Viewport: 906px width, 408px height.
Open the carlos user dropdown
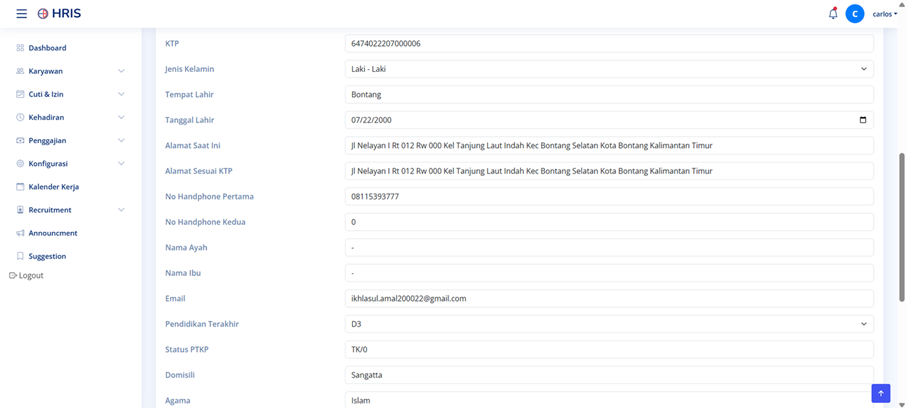click(885, 14)
